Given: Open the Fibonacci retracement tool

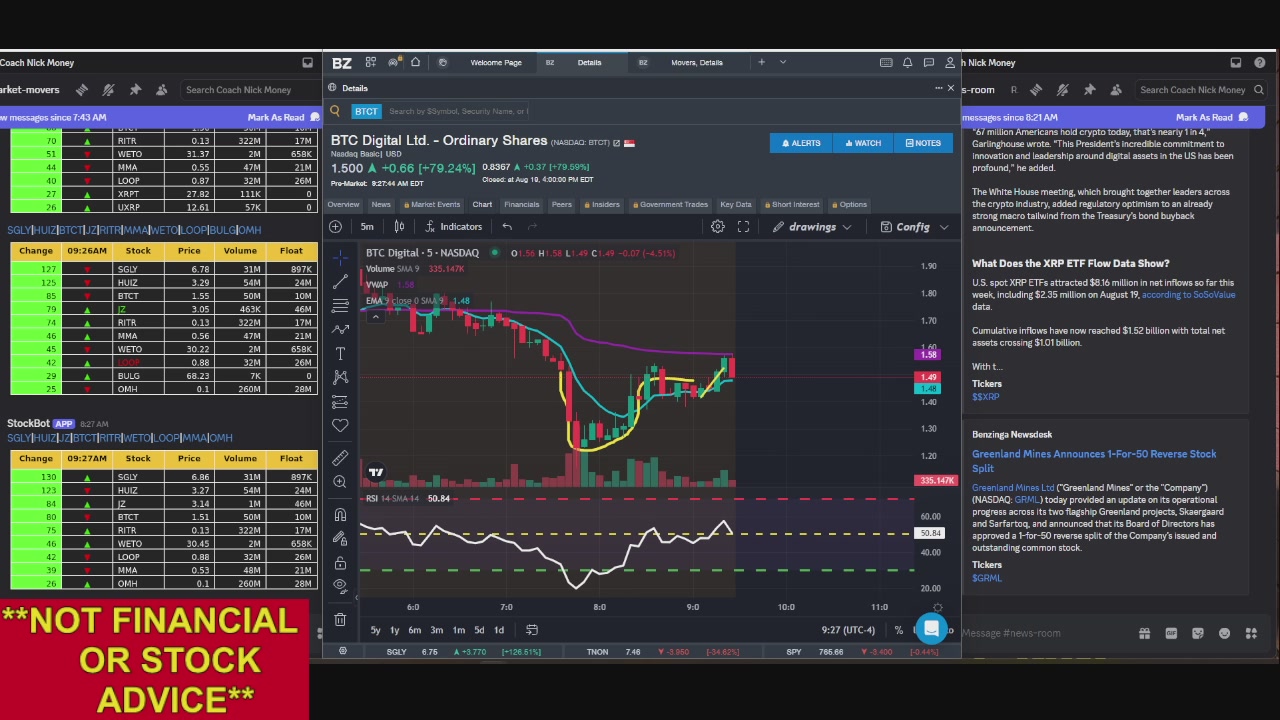Looking at the screenshot, I should [340, 304].
